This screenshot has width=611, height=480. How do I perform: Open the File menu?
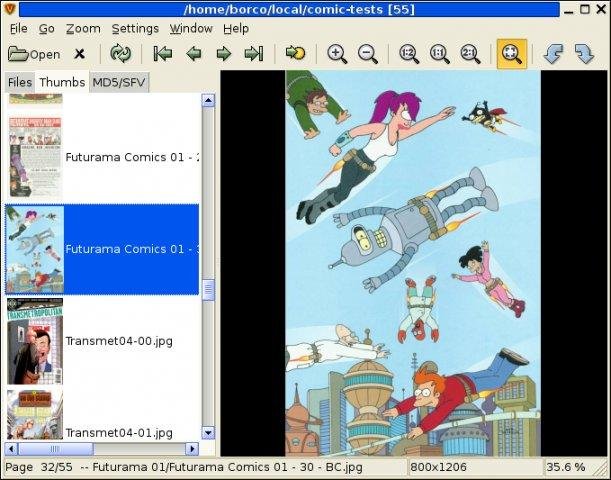tap(19, 28)
